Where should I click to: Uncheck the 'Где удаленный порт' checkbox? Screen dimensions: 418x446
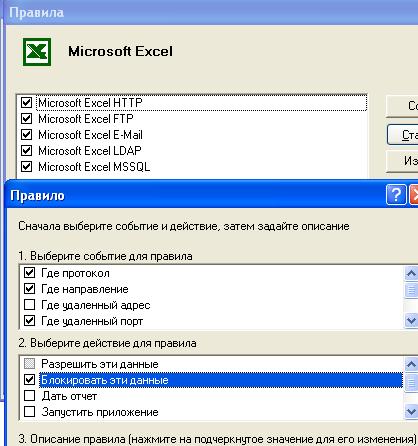tap(29, 321)
